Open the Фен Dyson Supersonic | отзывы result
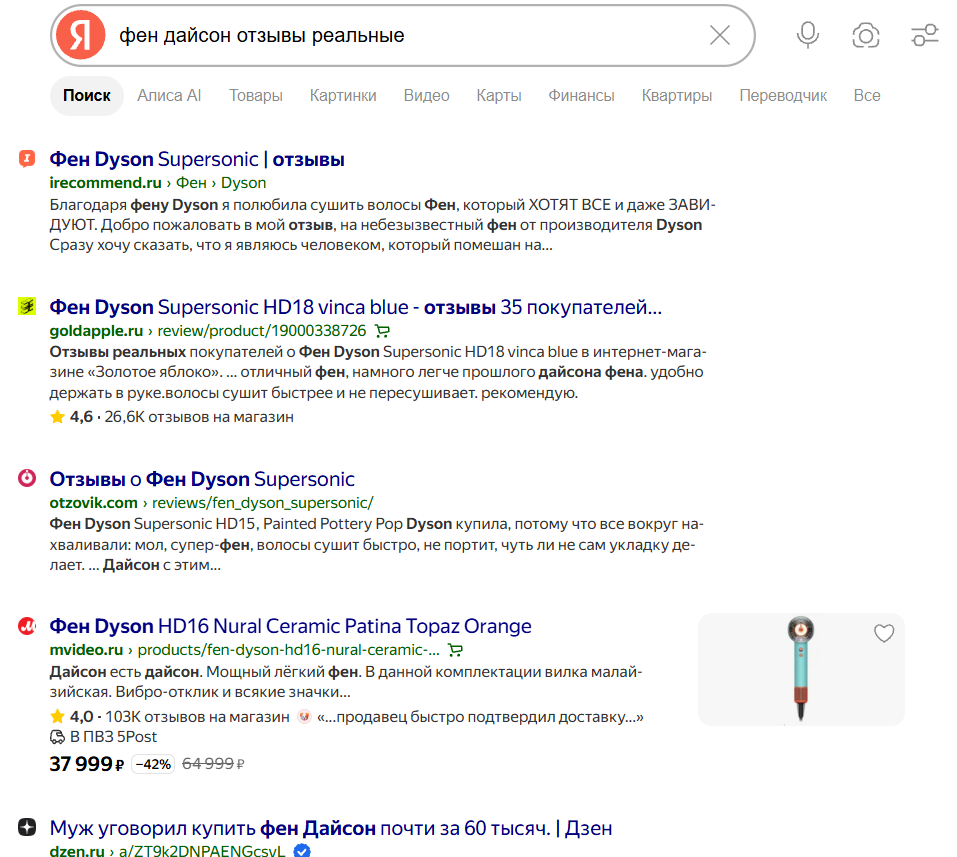Screen dimensions: 957x857 click(x=197, y=159)
